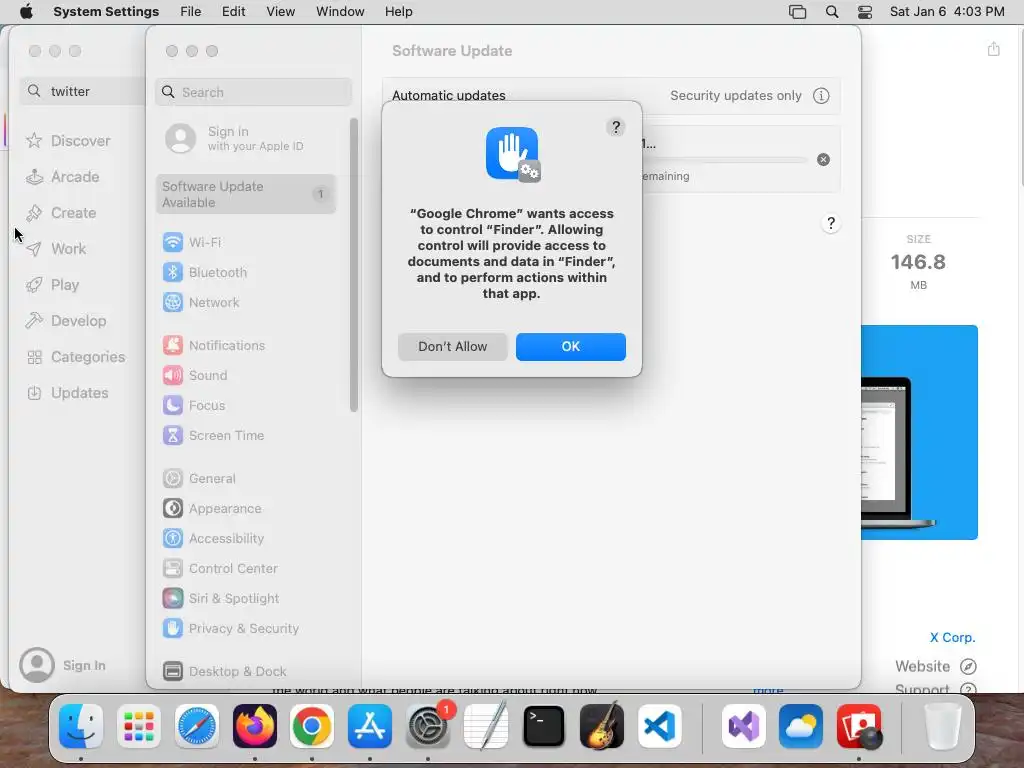1024x768 pixels.
Task: Open Arcade in the App Store sidebar
Action: coord(63,177)
